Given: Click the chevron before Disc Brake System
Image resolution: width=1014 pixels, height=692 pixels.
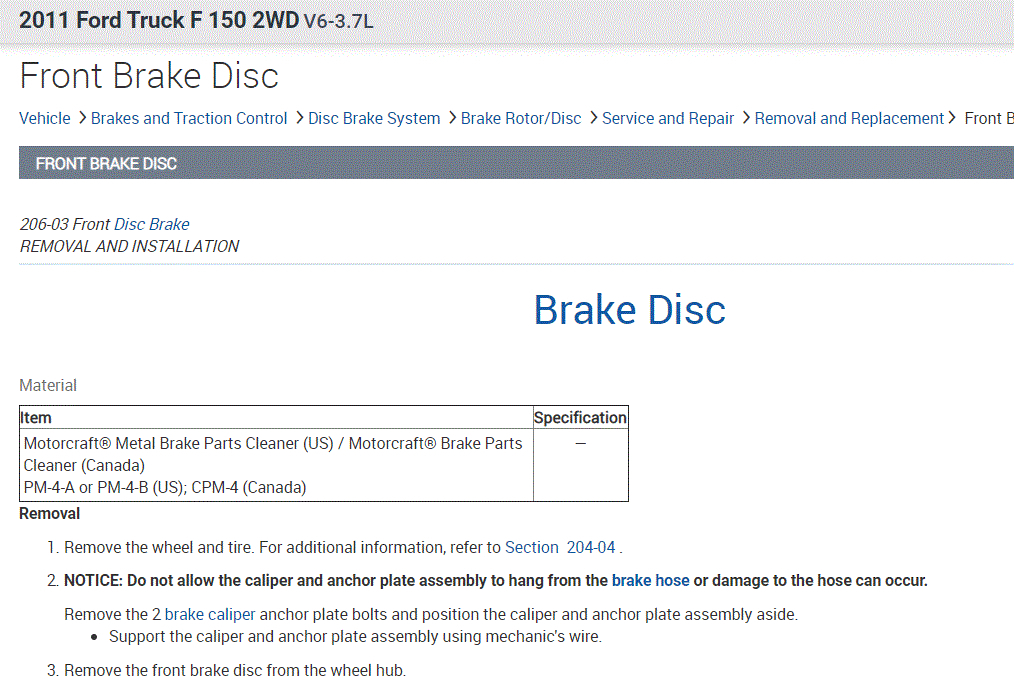Looking at the screenshot, I should pyautogui.click(x=298, y=118).
